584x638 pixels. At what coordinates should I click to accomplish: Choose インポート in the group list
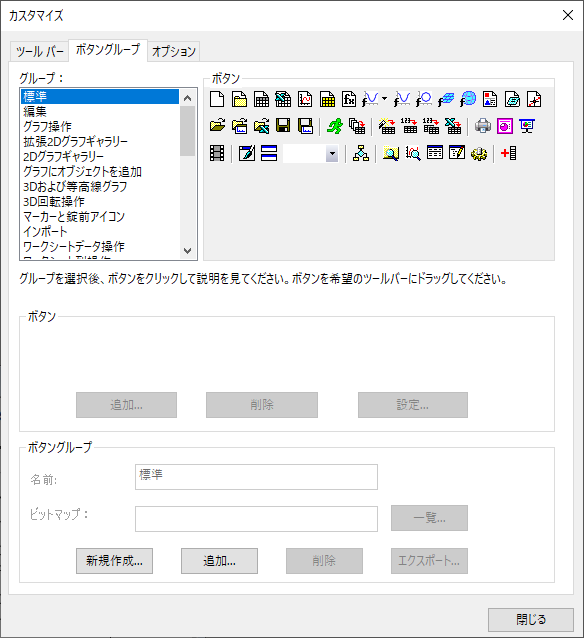(x=100, y=232)
